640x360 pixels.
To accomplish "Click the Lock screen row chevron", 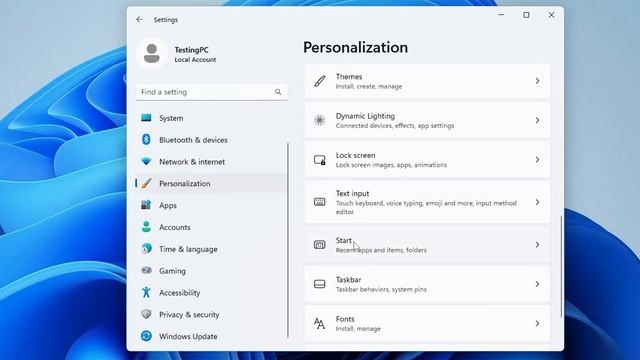I will tap(537, 160).
